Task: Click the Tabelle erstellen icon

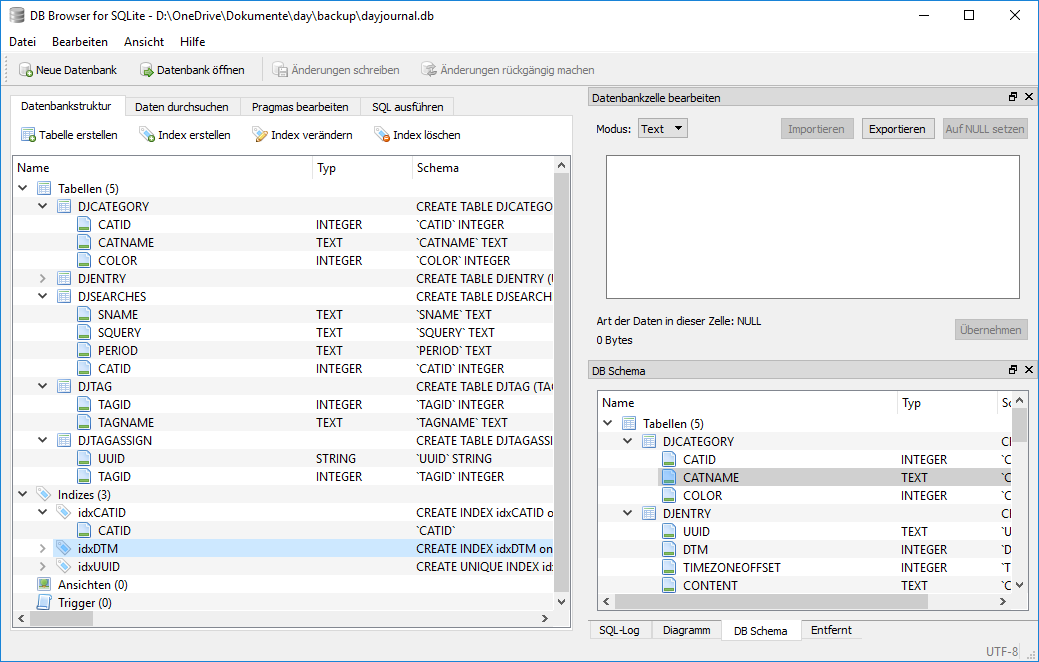Action: [x=28, y=135]
